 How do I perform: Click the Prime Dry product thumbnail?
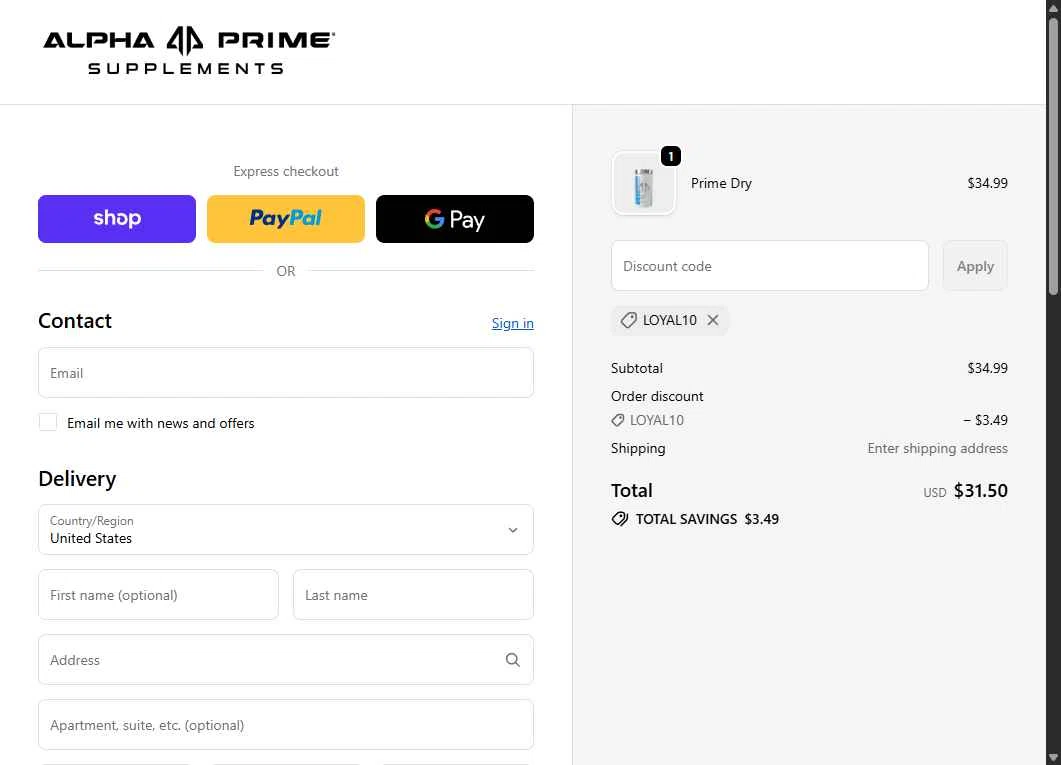point(644,183)
